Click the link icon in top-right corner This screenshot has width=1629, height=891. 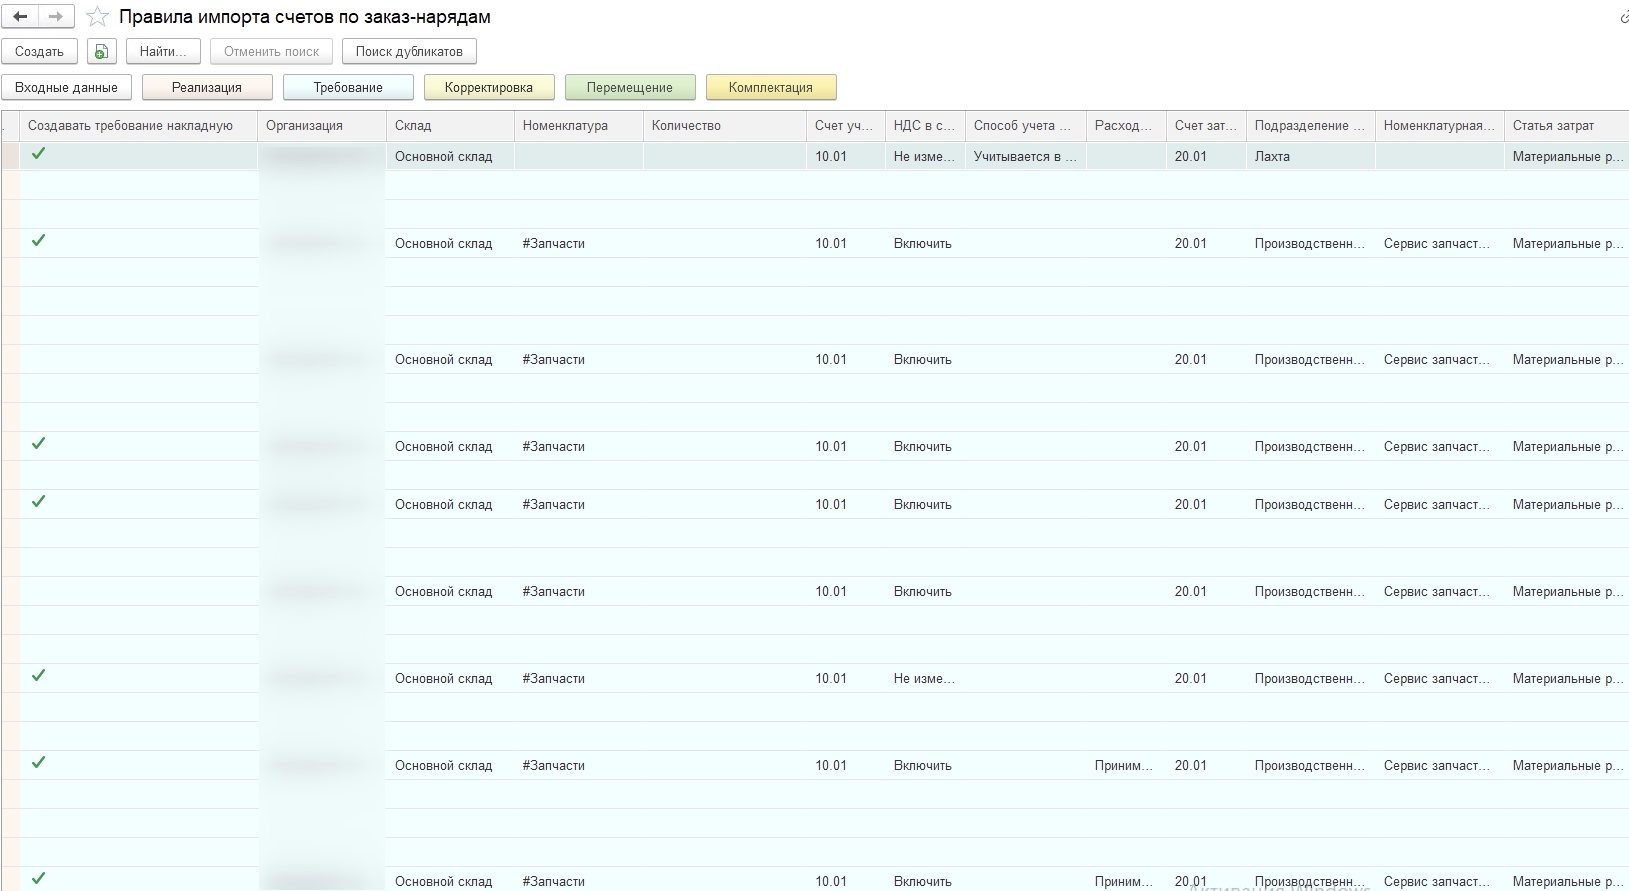1622,17
